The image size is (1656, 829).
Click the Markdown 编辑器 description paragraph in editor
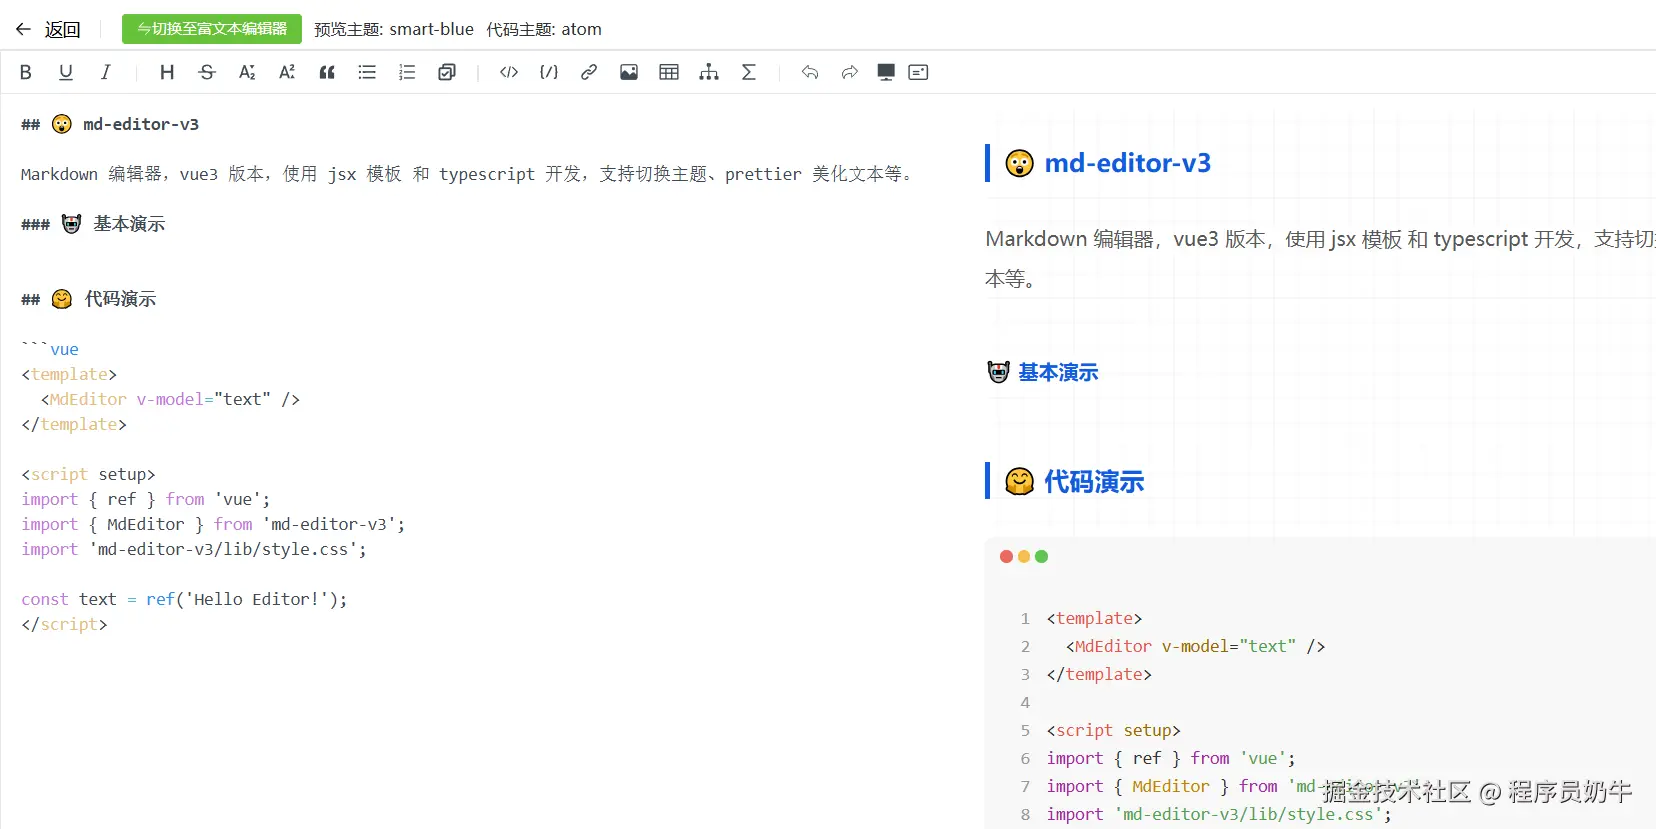tap(466, 174)
